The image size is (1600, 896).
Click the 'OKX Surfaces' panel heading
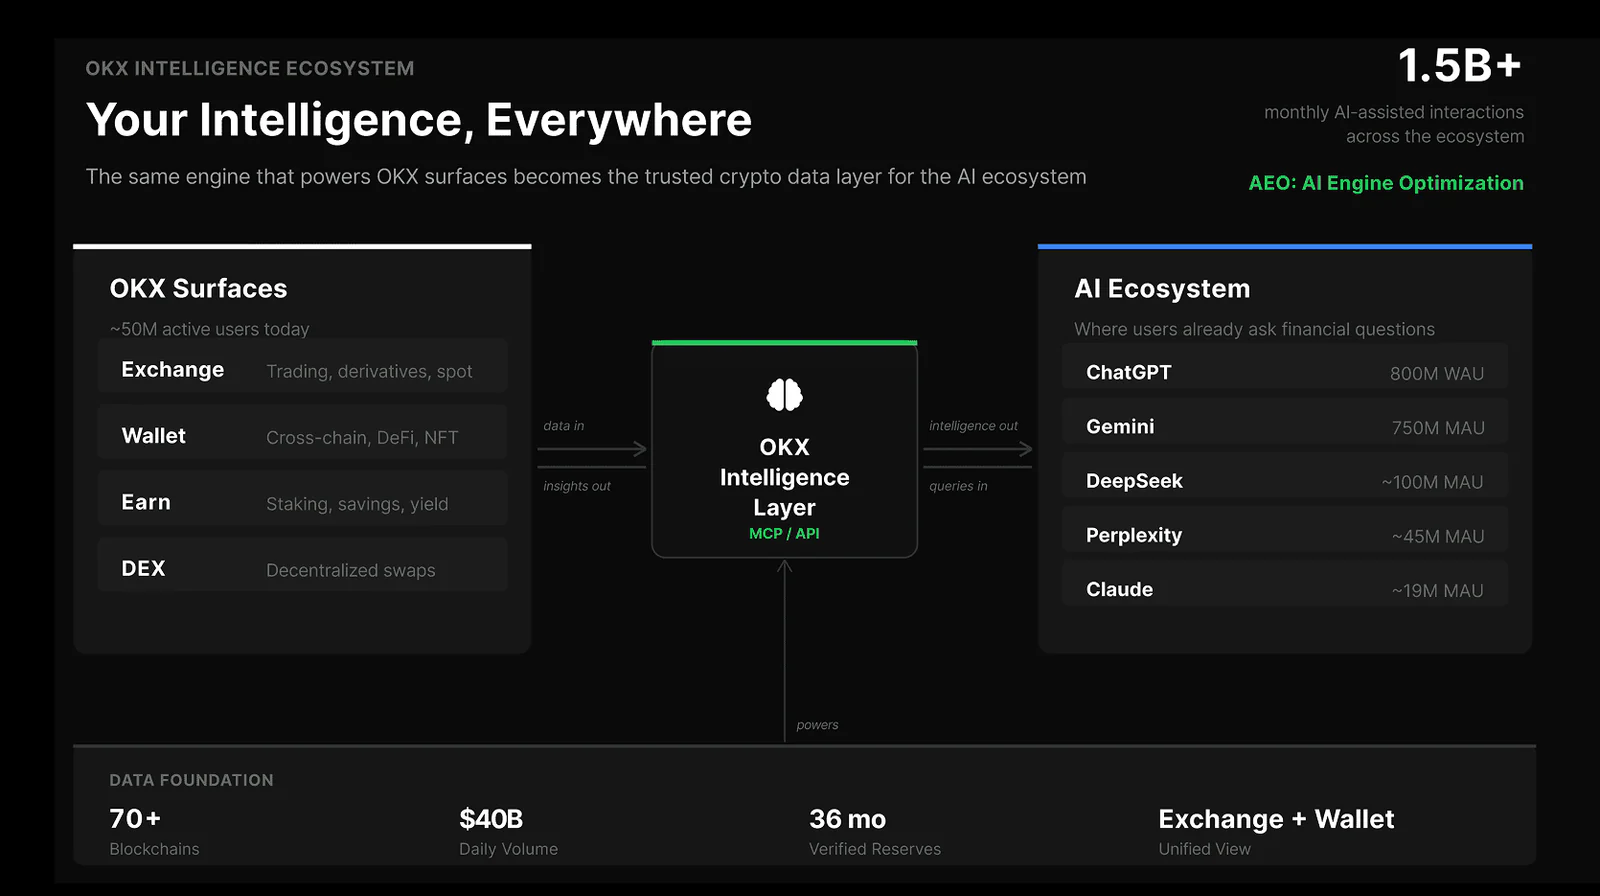click(198, 288)
